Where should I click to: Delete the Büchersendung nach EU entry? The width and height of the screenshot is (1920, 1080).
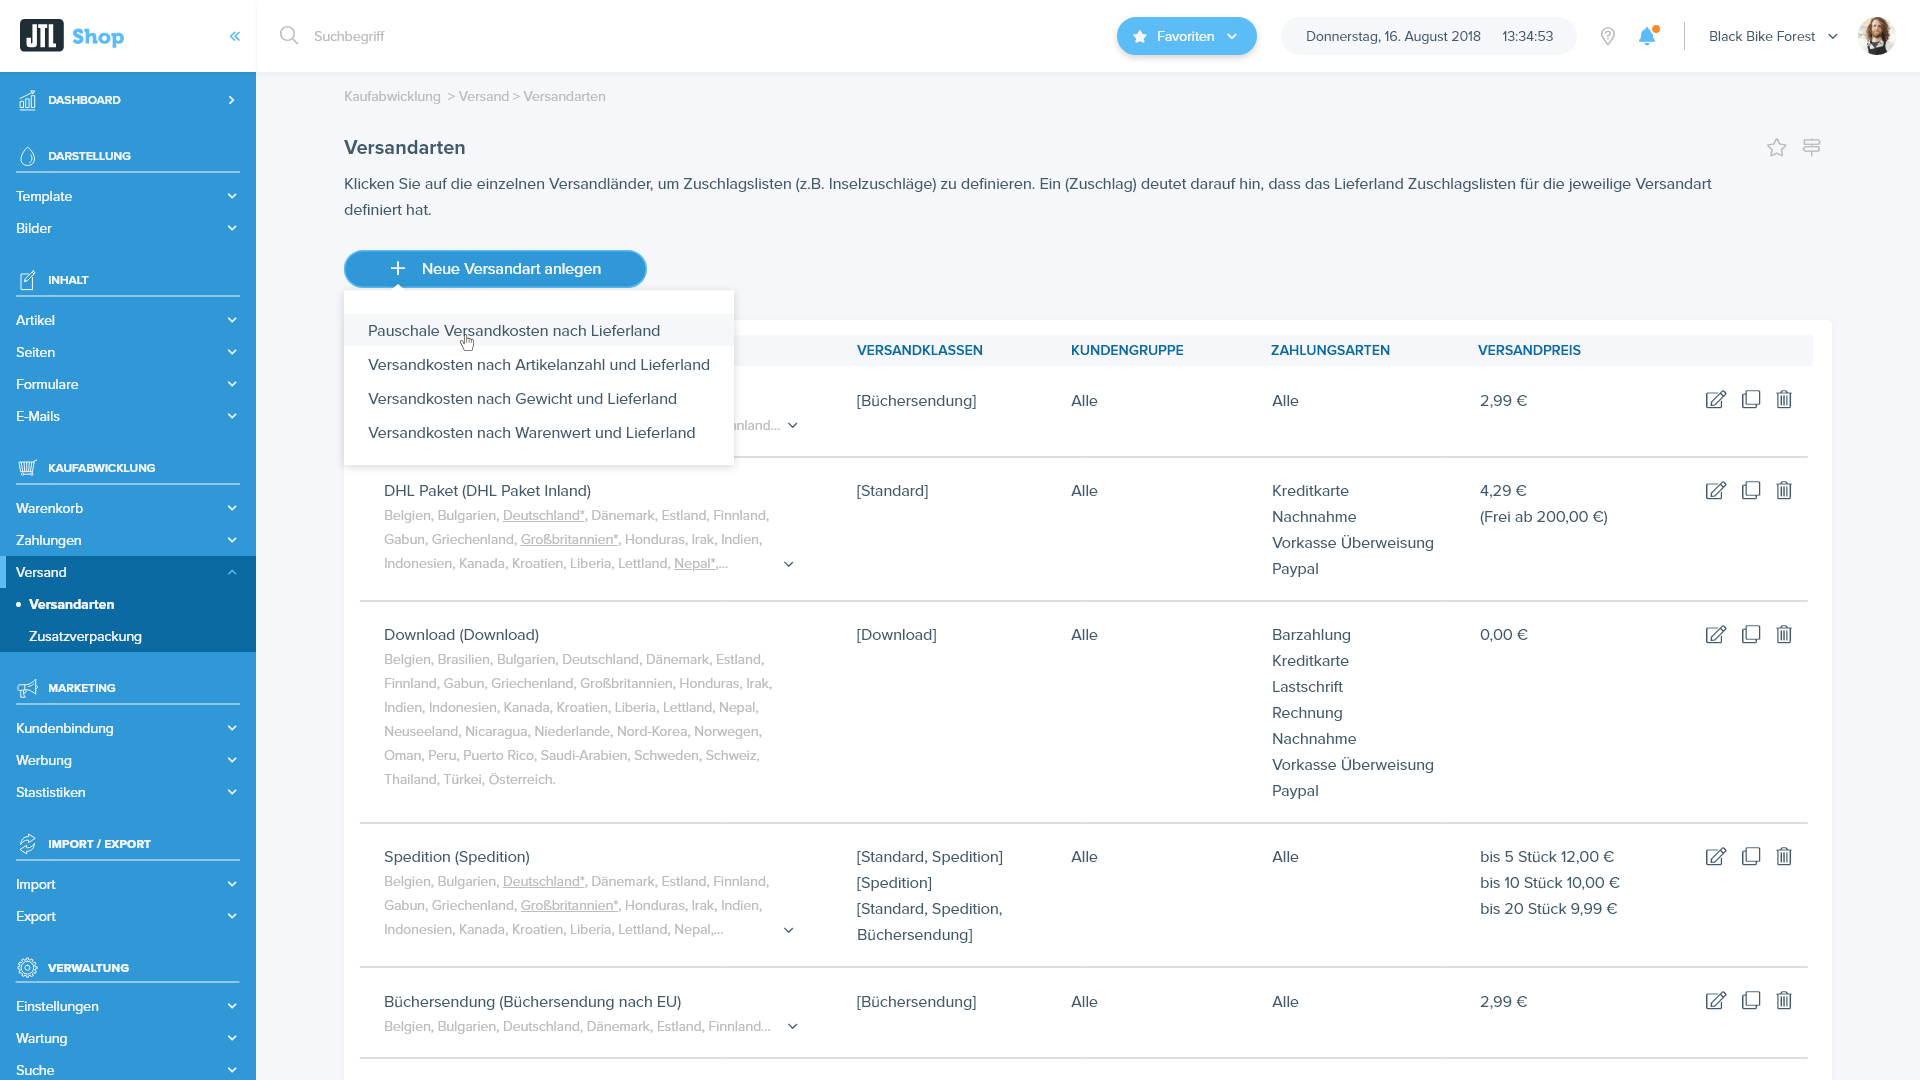pos(1784,1000)
